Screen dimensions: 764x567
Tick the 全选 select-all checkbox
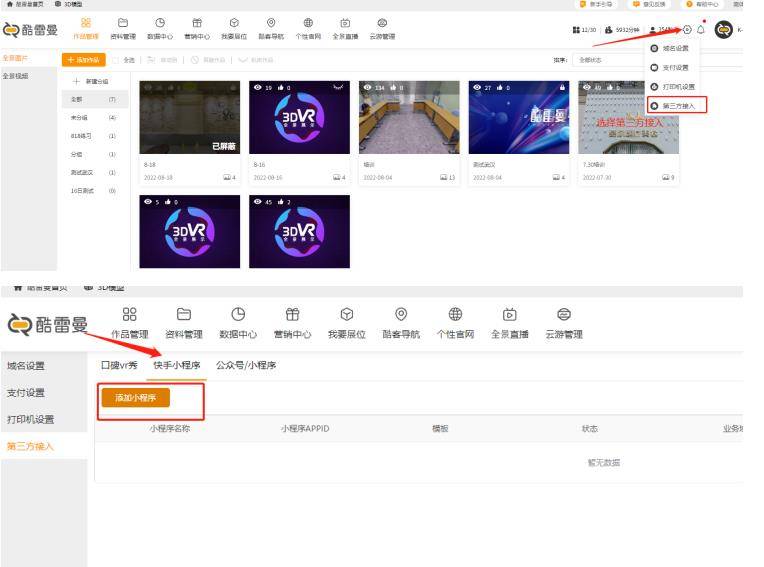pyautogui.click(x=115, y=60)
